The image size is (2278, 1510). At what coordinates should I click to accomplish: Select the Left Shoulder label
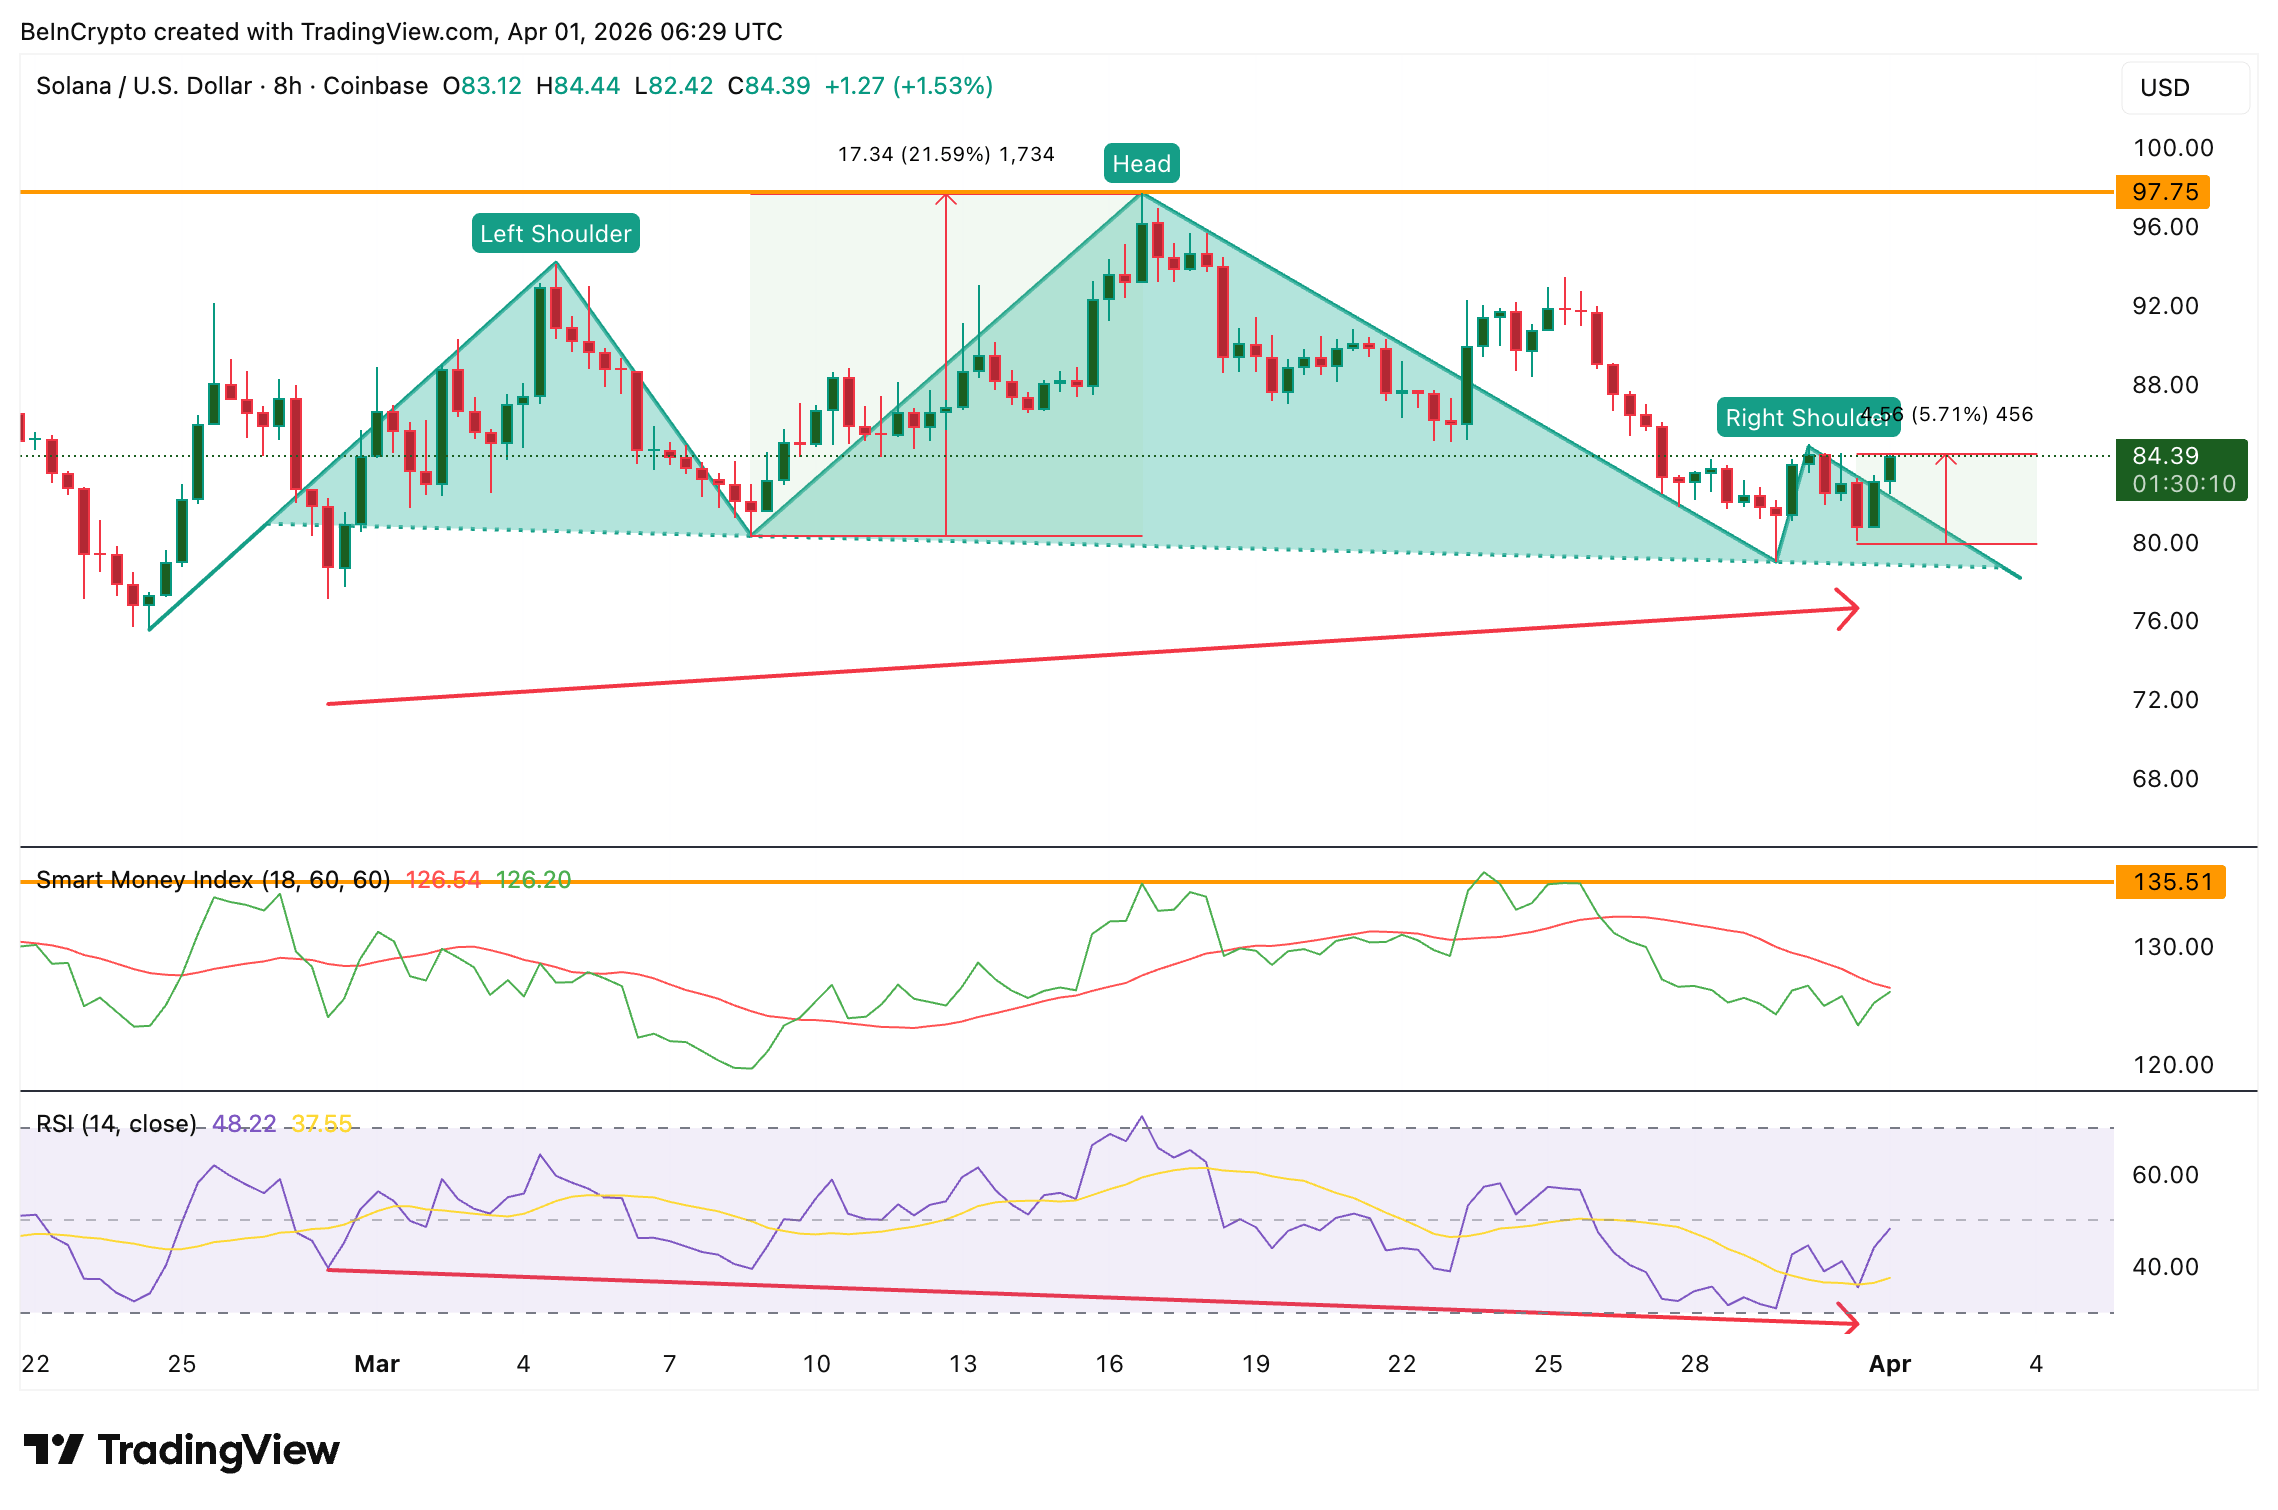tap(554, 233)
